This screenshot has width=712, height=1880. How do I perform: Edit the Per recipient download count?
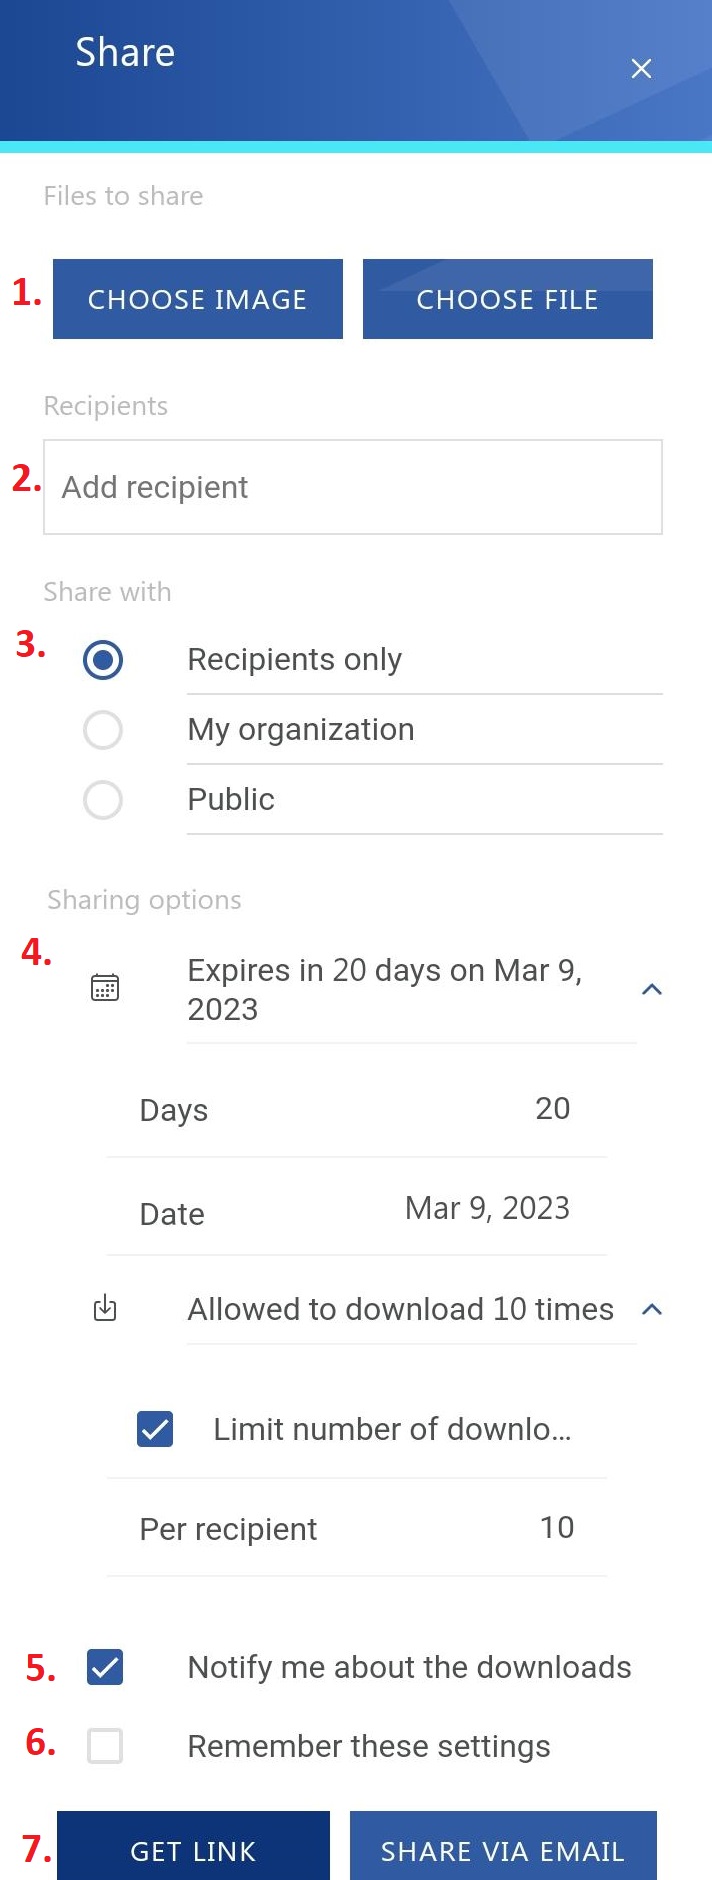point(556,1527)
